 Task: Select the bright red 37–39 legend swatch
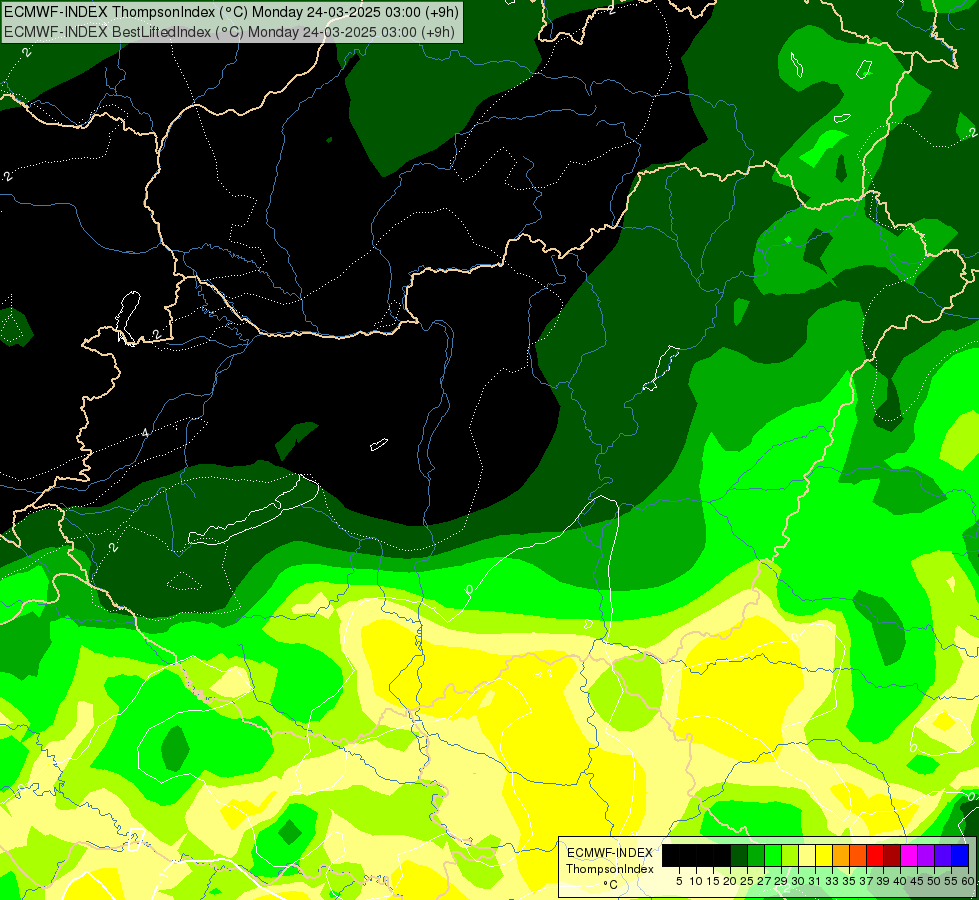(875, 856)
